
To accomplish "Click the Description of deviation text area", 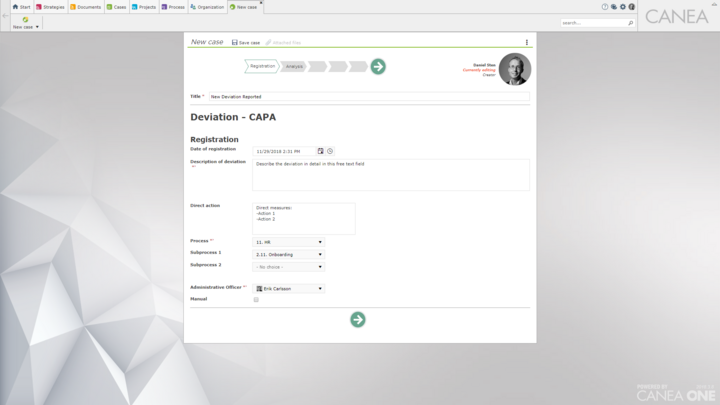I will tap(391, 175).
